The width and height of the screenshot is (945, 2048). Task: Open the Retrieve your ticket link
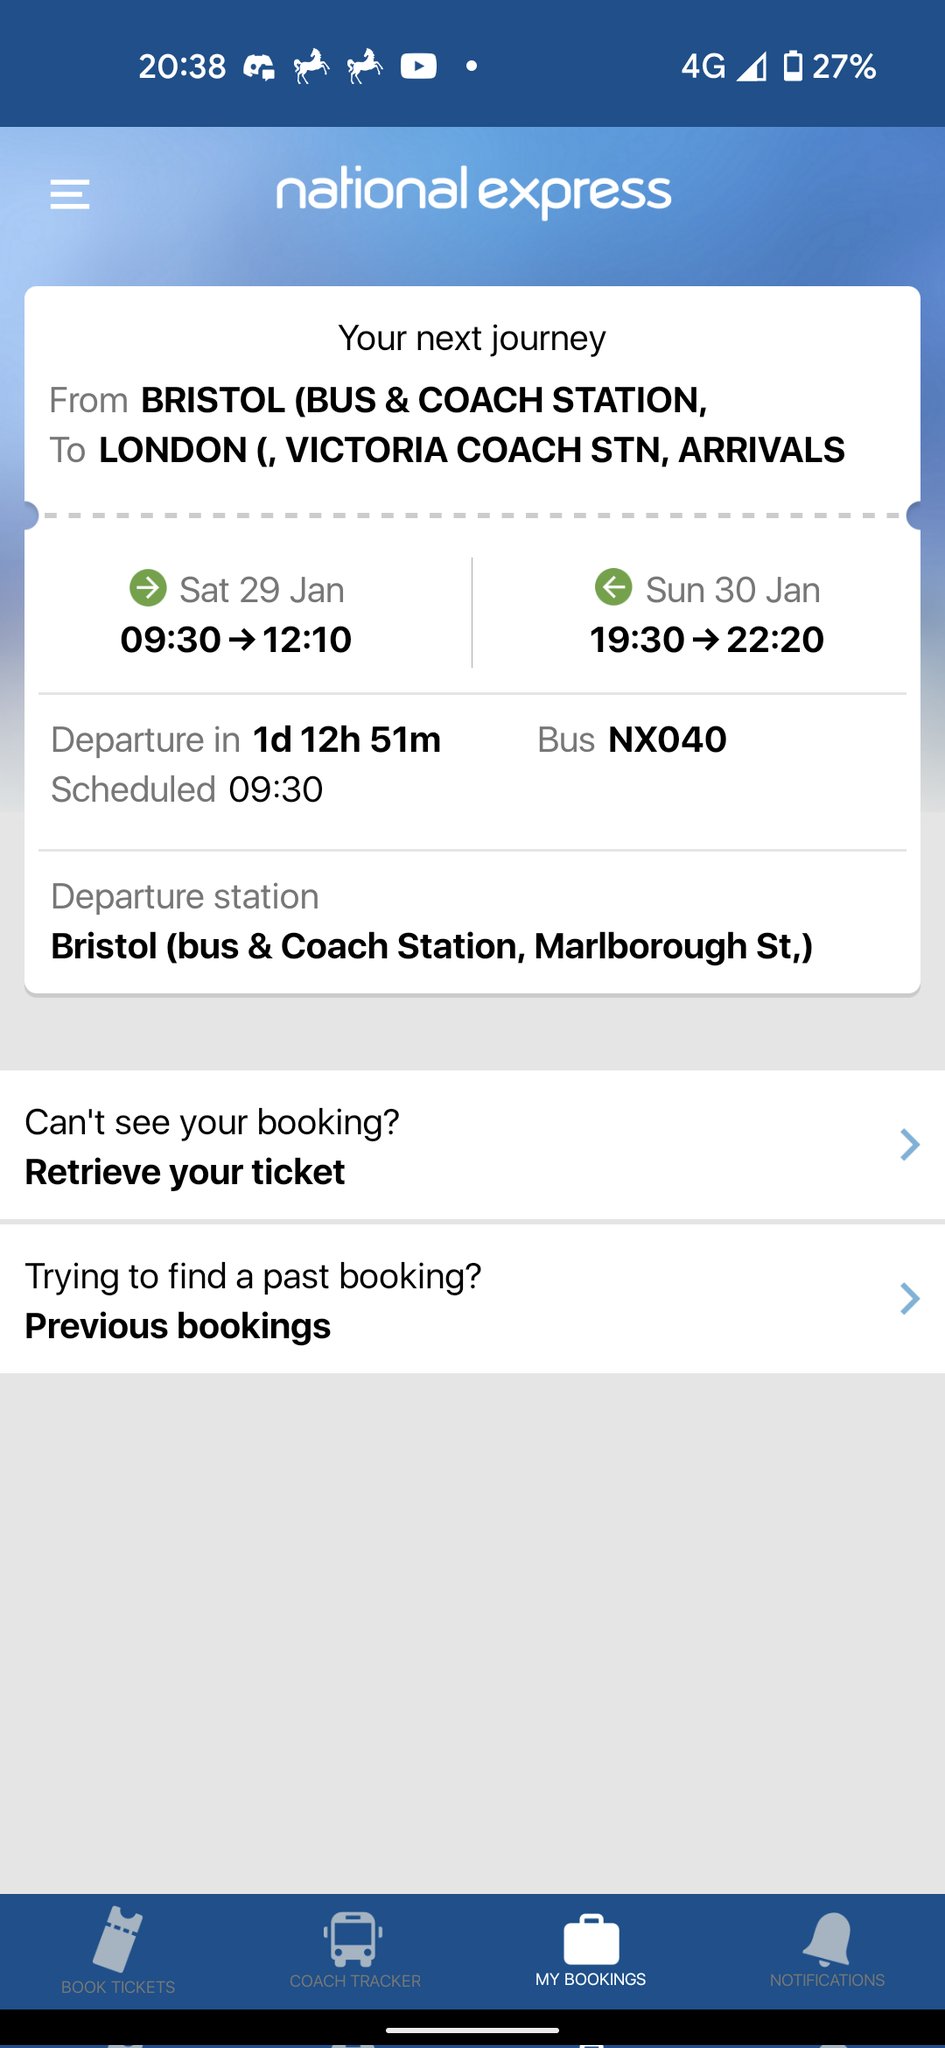[x=185, y=1172]
